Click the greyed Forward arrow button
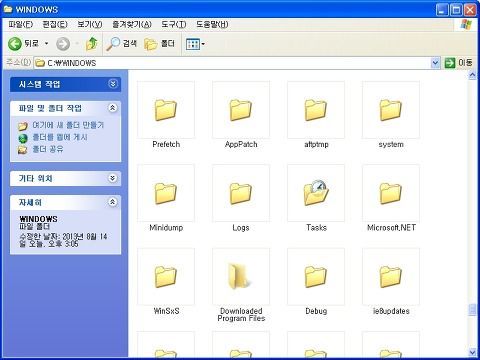The height and width of the screenshot is (360, 480). 63,44
